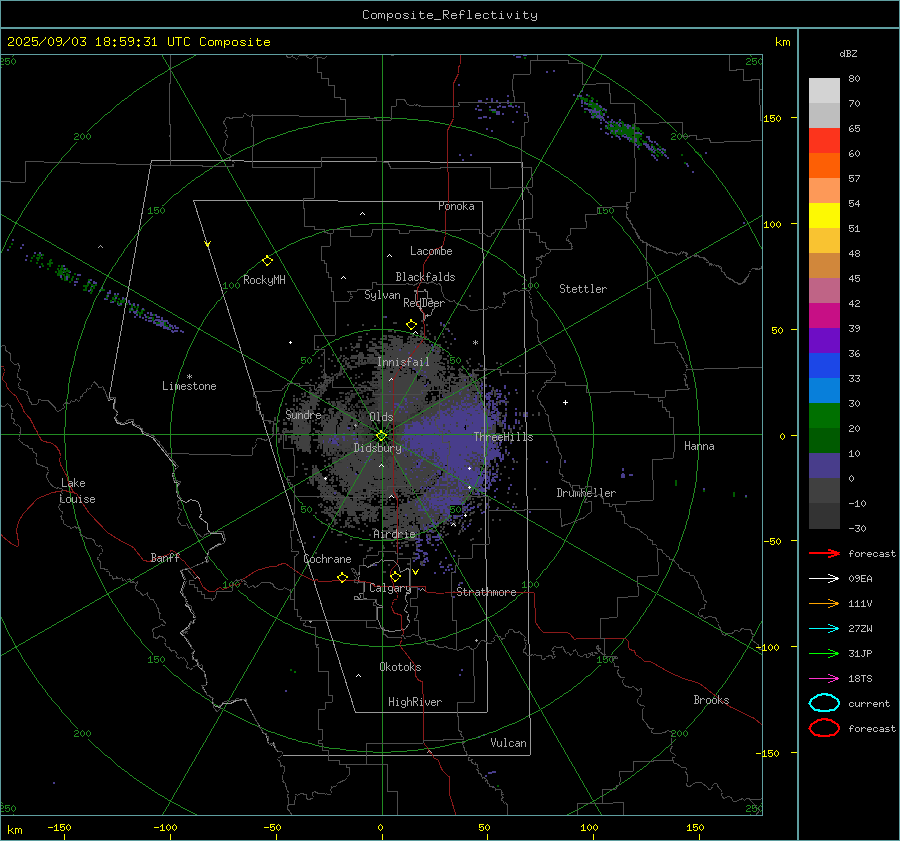Click the white 09EA arrow icon
This screenshot has width=900, height=841.
824,578
